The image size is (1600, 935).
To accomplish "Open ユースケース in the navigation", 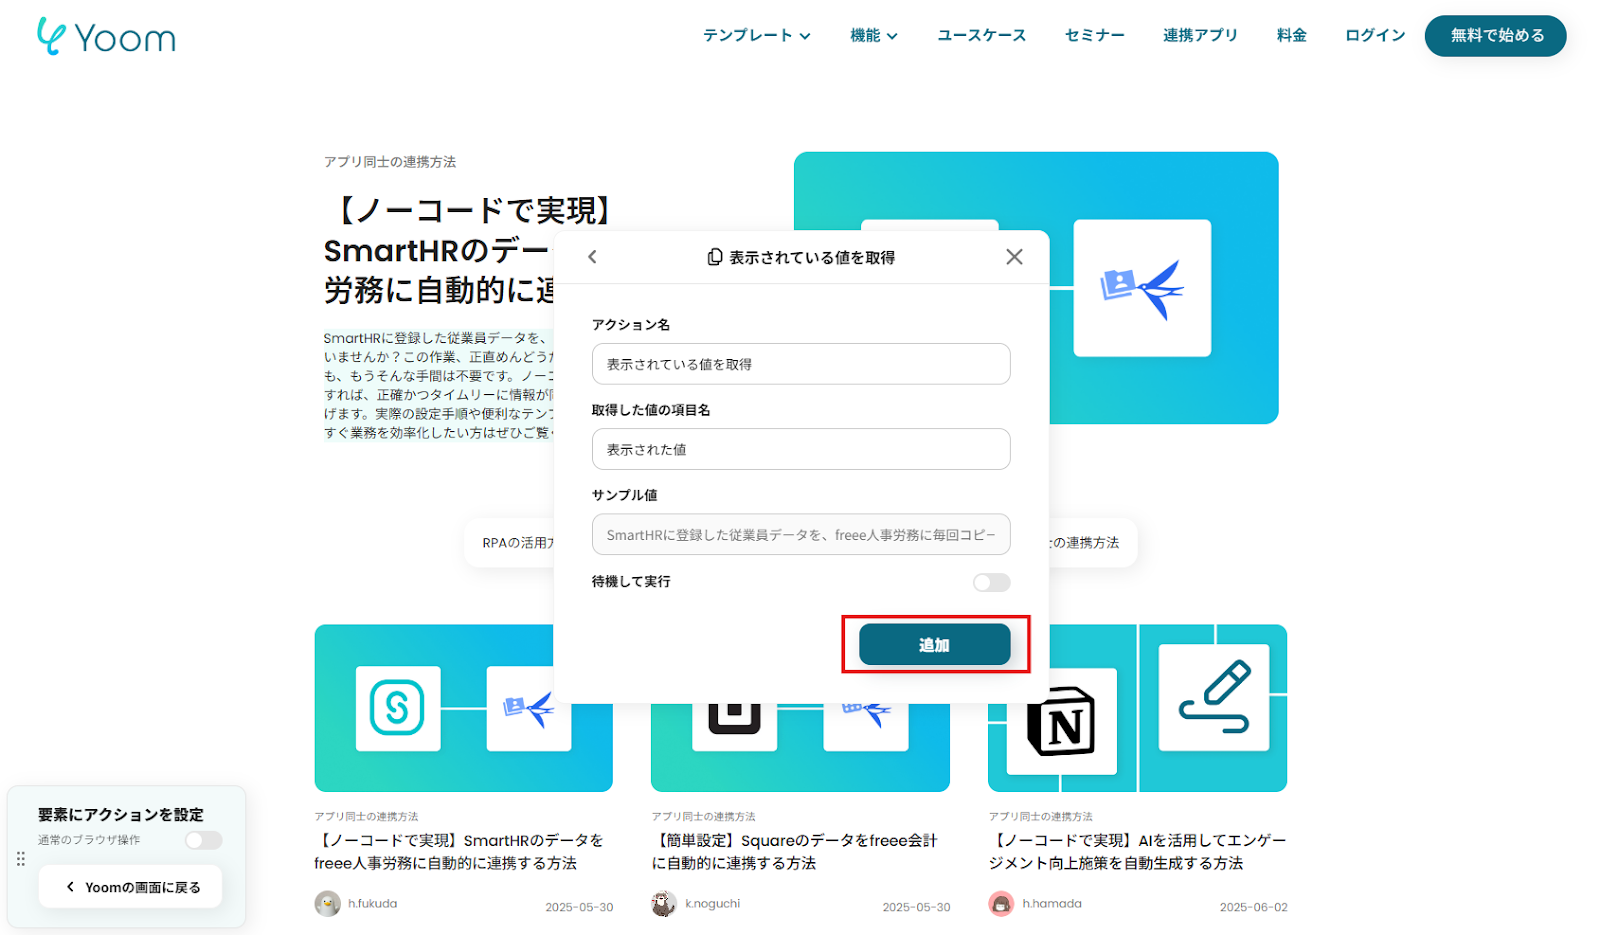I will coord(981,36).
